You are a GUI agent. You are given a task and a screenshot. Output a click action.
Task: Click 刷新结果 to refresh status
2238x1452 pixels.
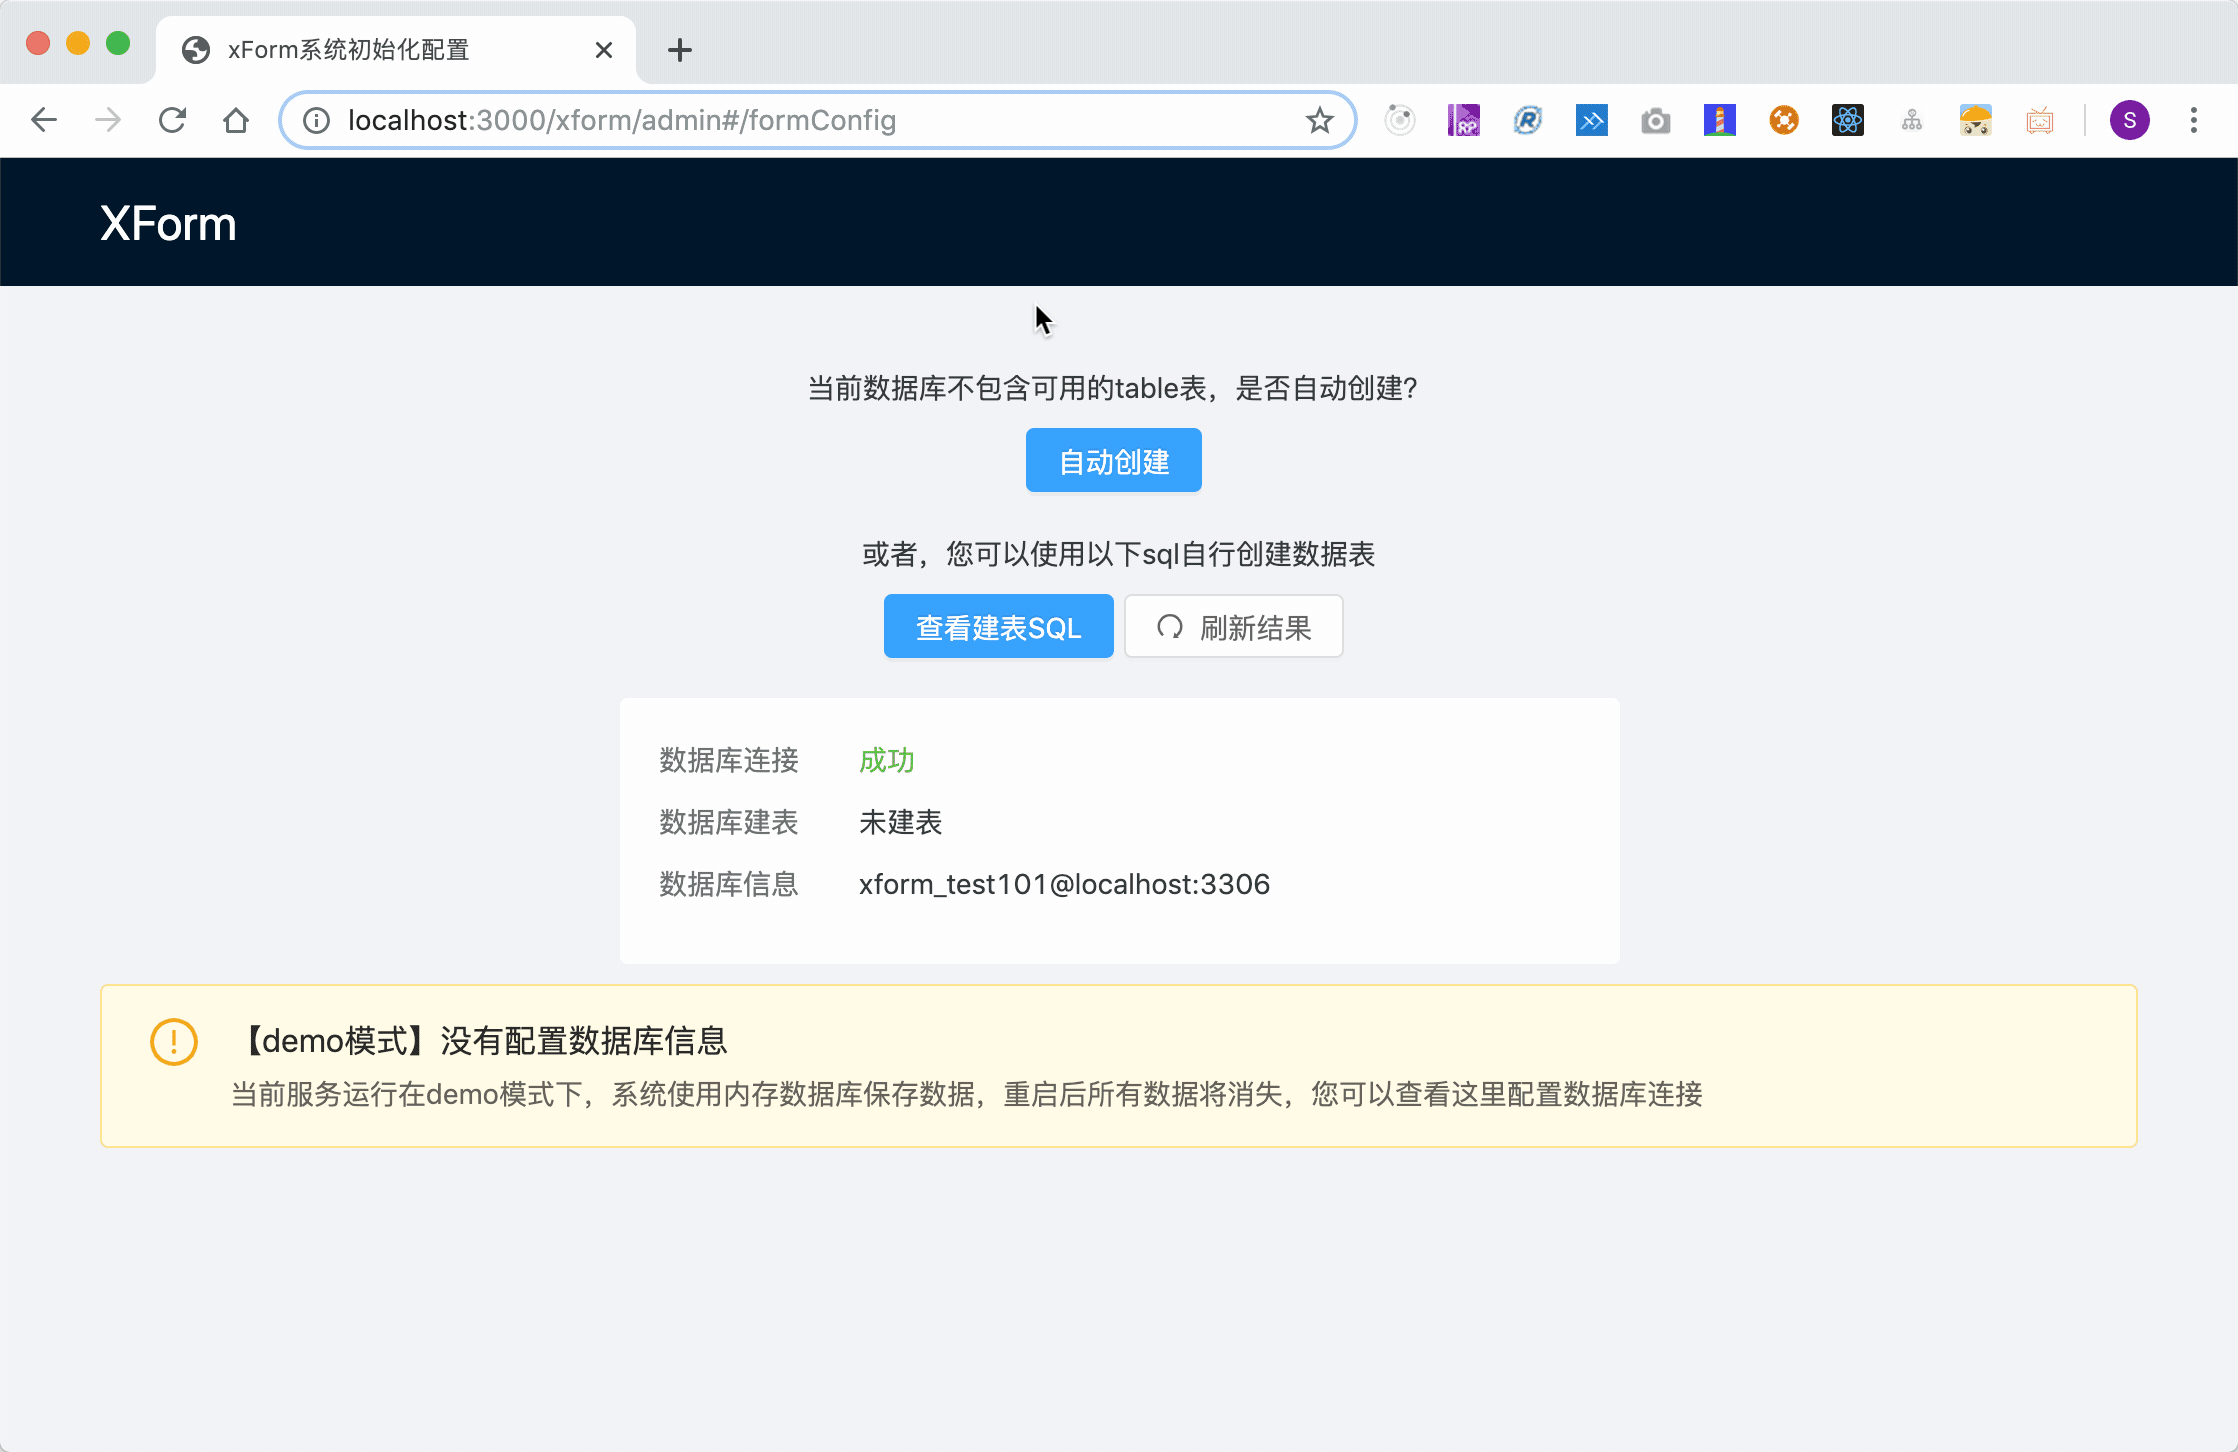1233,626
